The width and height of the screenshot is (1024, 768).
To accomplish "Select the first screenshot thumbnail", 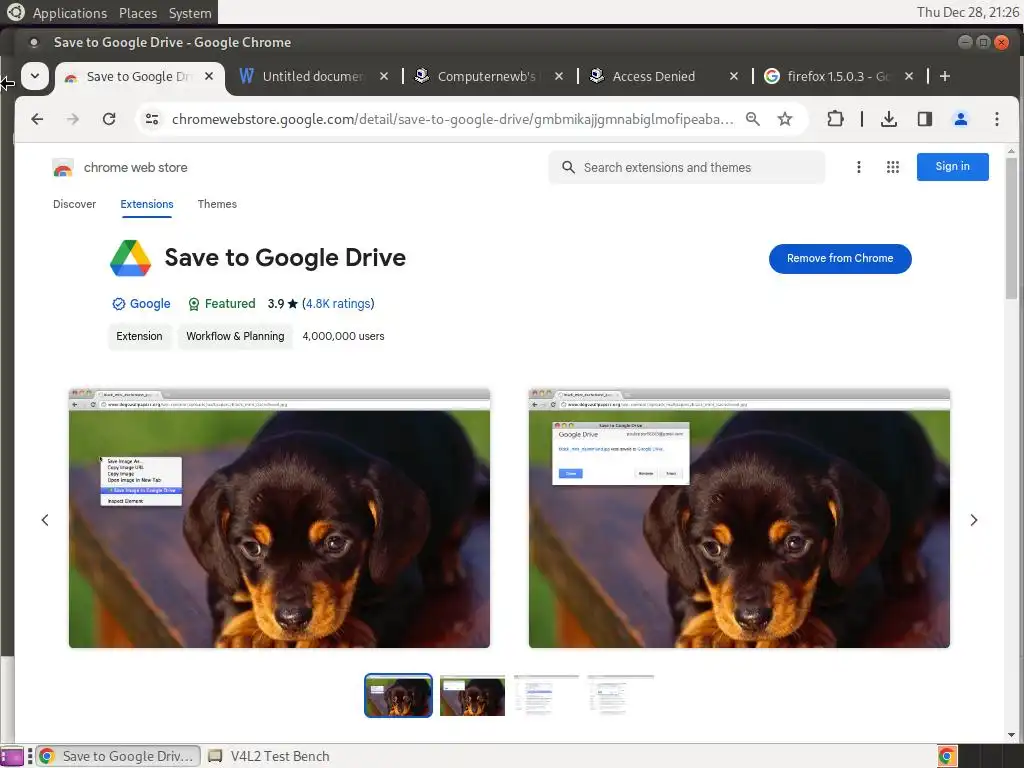I will [398, 696].
